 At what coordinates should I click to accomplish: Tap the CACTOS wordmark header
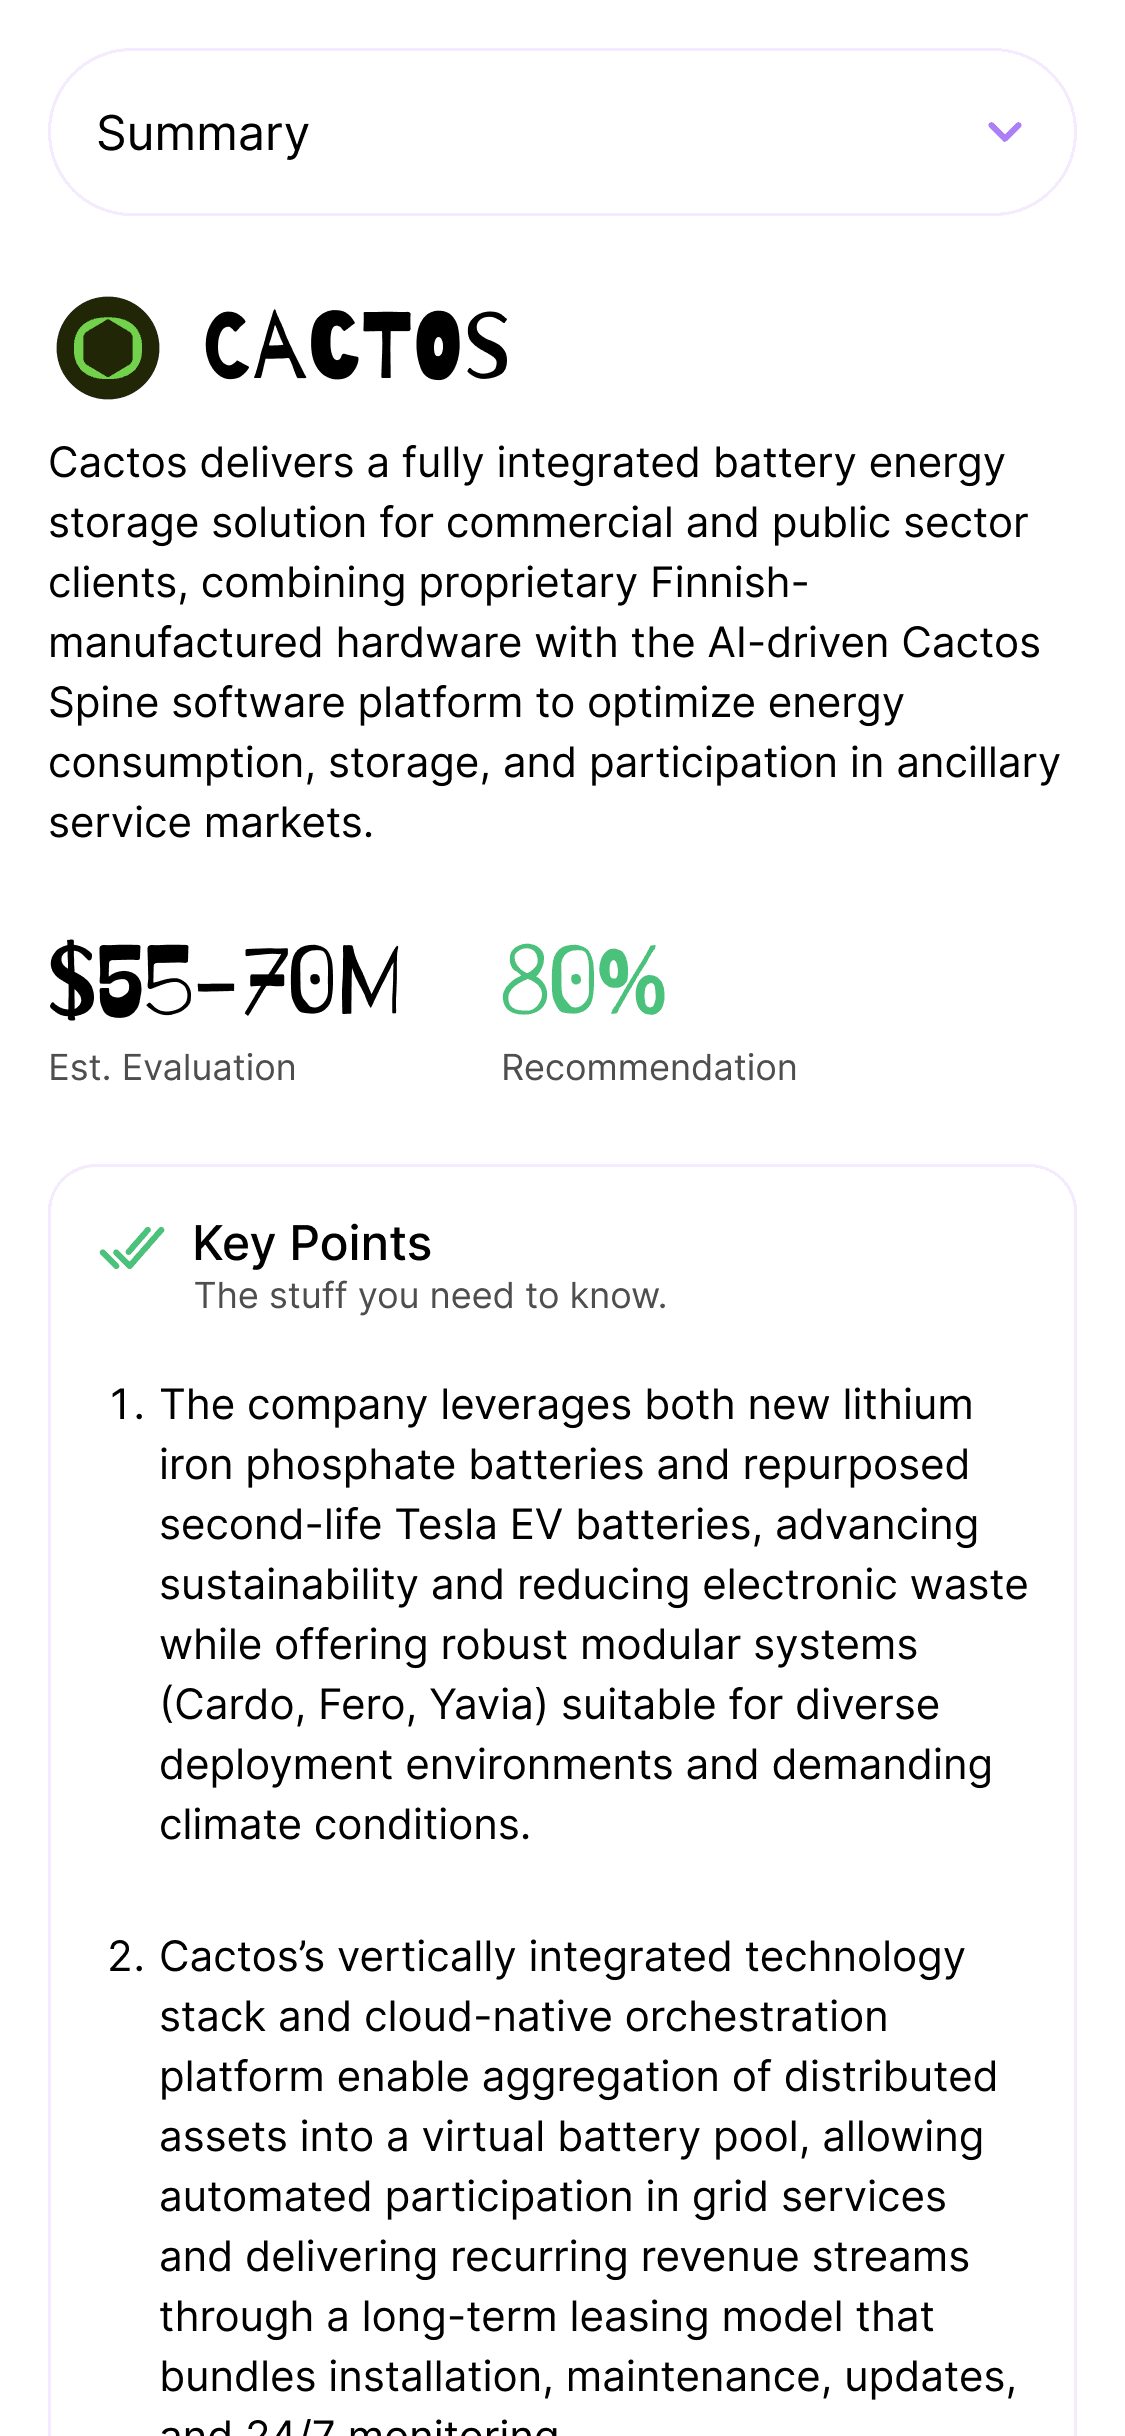coord(355,347)
